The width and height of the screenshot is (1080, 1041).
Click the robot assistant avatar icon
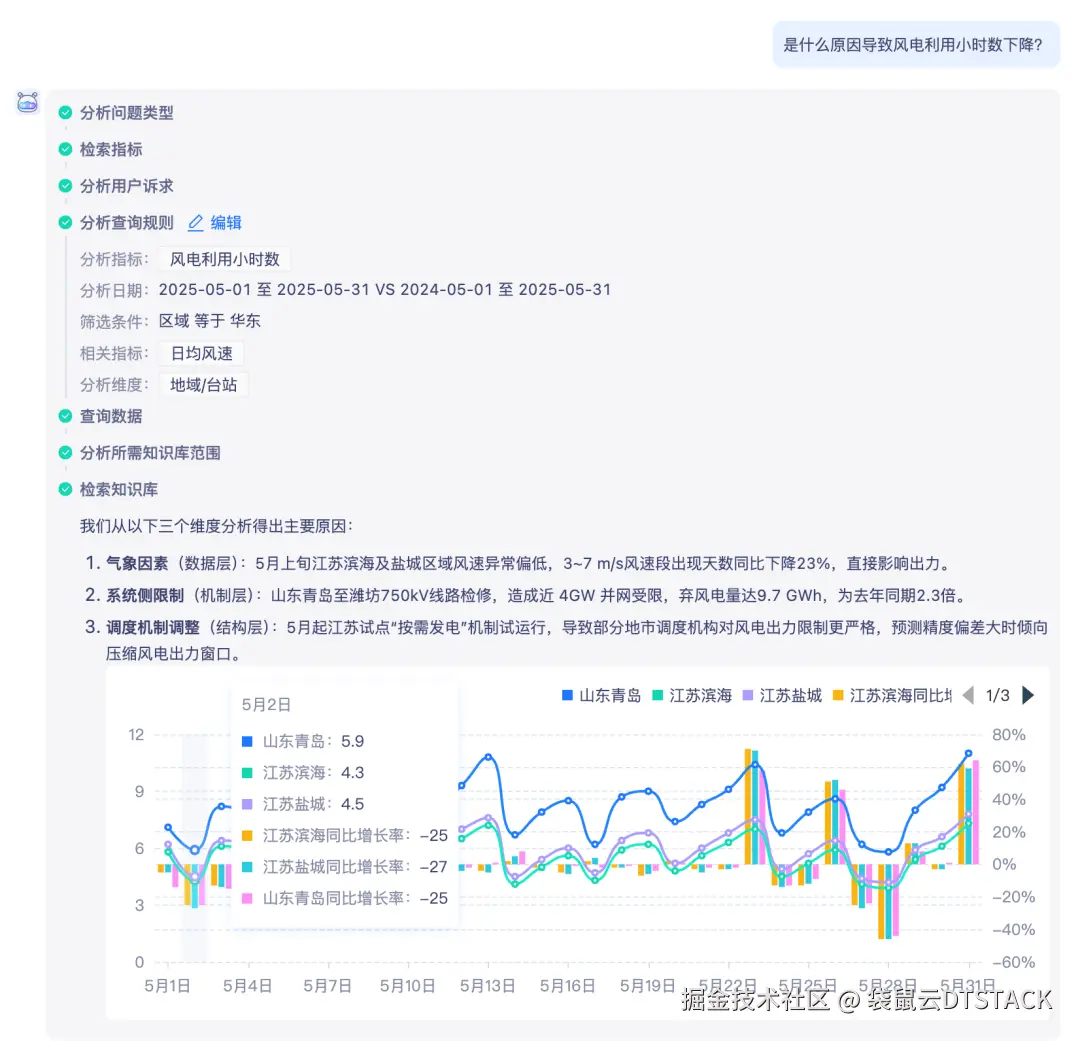27,103
